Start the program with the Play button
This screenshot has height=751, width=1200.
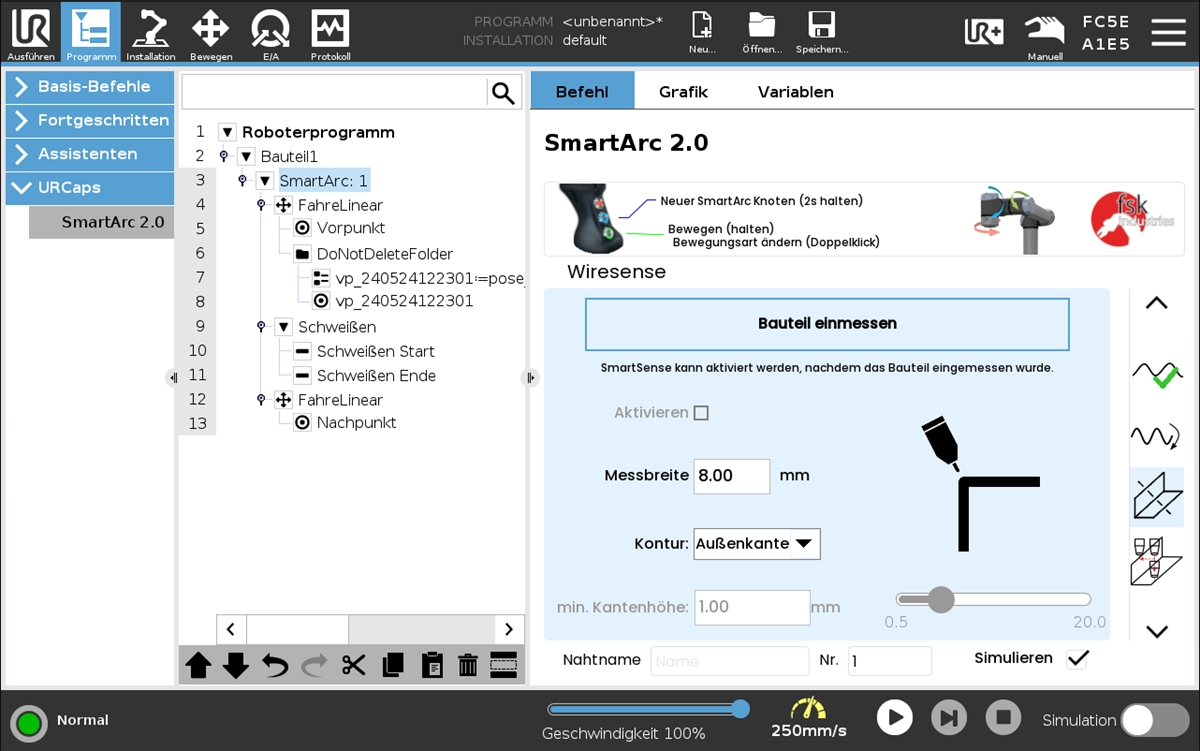pos(895,717)
